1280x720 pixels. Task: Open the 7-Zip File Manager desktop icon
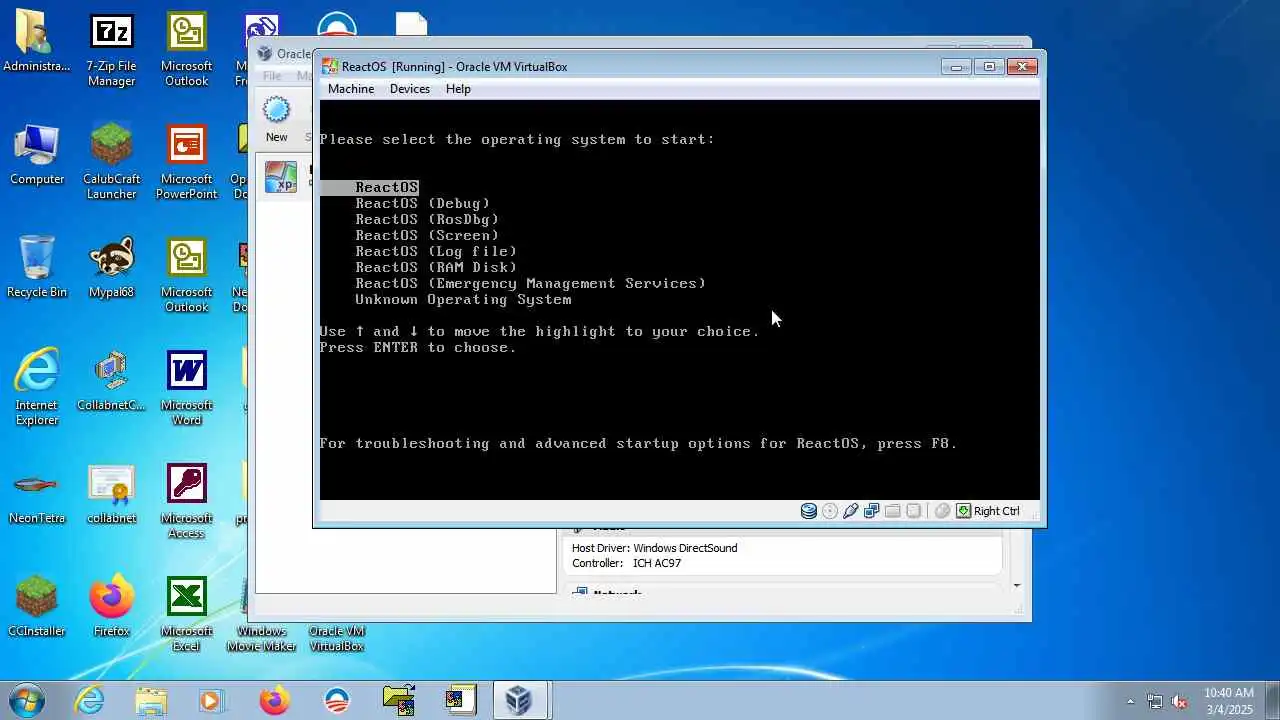pos(111,50)
